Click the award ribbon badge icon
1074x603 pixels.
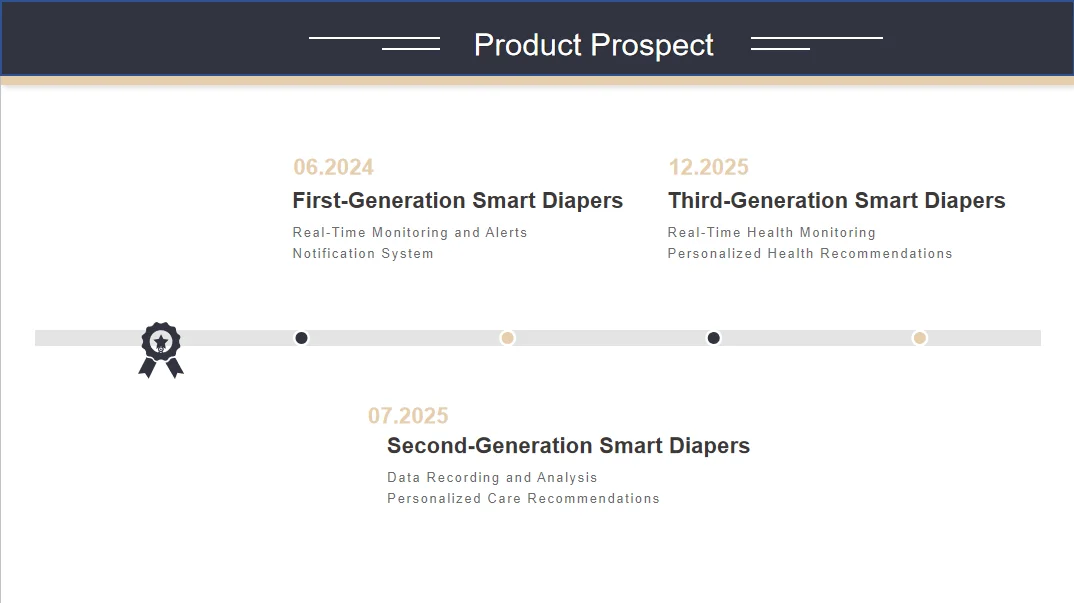coord(161,349)
